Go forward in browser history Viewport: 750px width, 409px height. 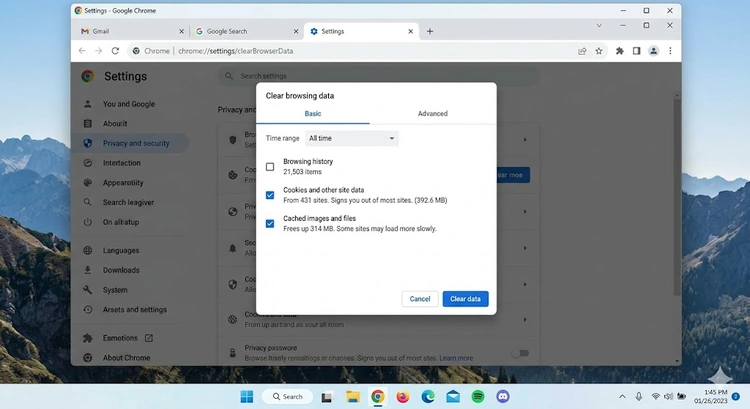click(x=99, y=51)
